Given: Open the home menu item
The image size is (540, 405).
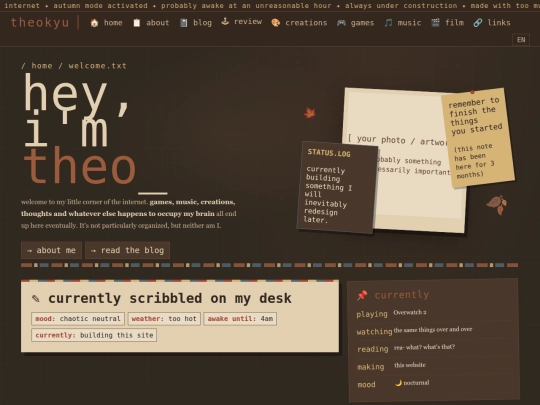Looking at the screenshot, I should (x=106, y=23).
